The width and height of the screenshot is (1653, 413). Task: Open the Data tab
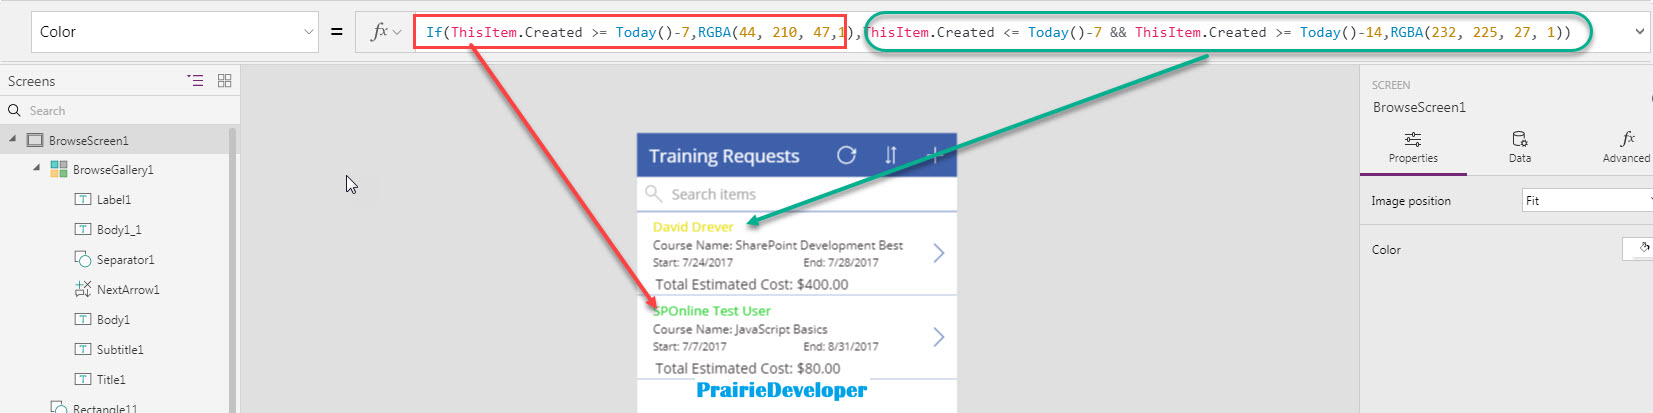coord(1520,147)
